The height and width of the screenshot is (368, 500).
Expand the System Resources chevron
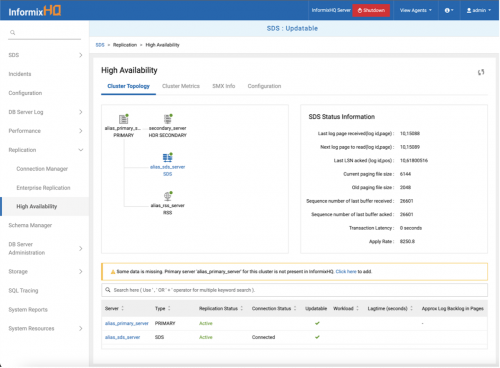(x=81, y=329)
